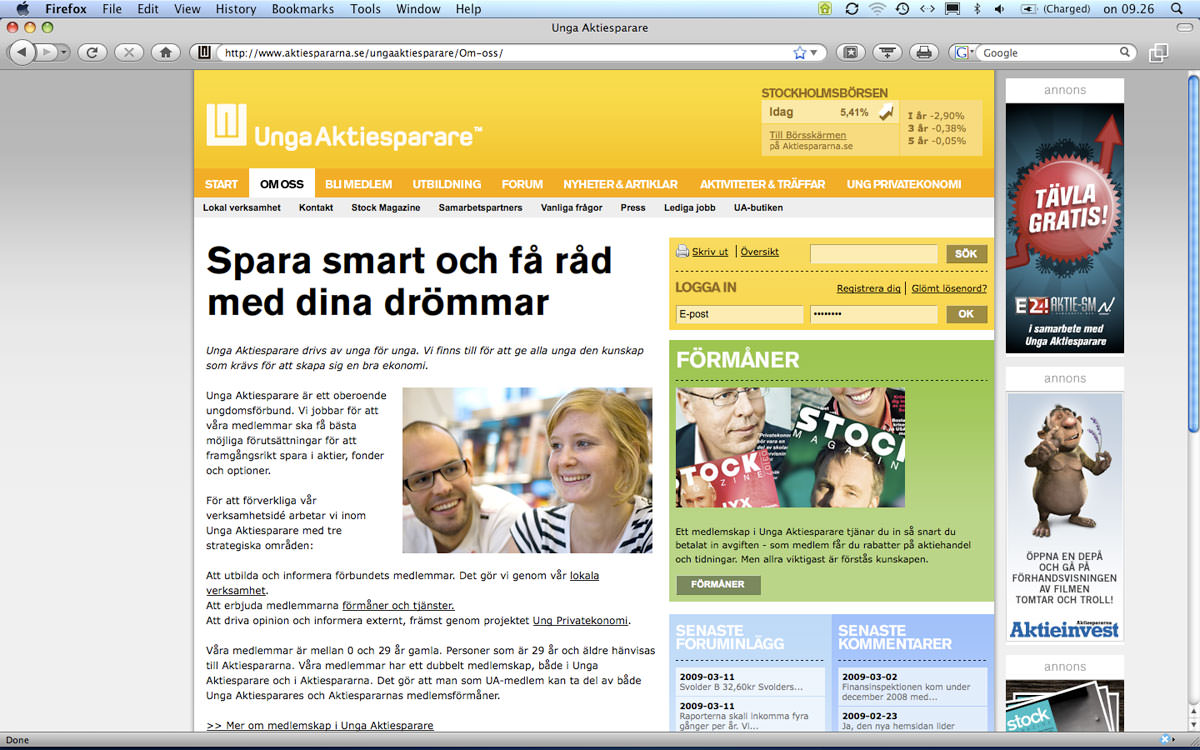This screenshot has width=1200, height=750.
Task: Click the Unga Aktiesparare logo
Action: coord(344,127)
